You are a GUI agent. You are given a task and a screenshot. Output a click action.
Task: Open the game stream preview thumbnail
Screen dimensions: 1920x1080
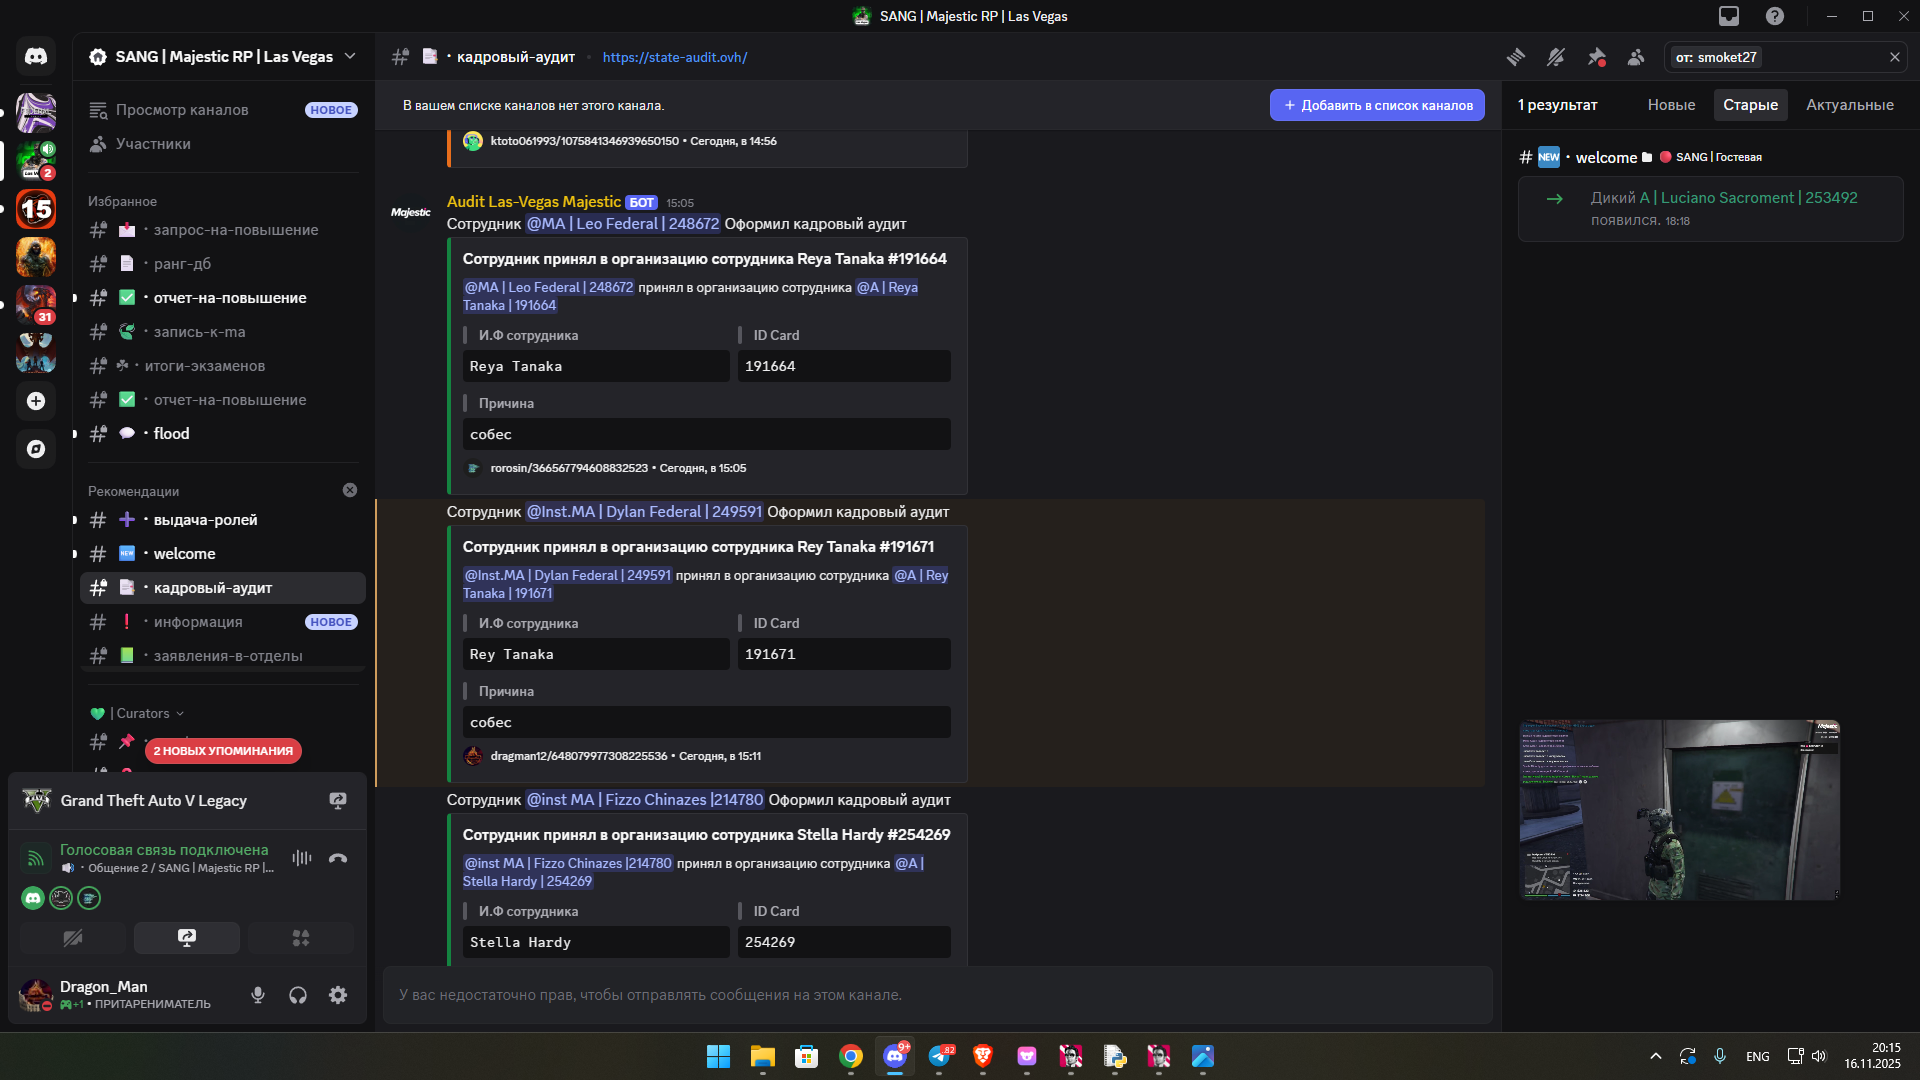click(1679, 810)
